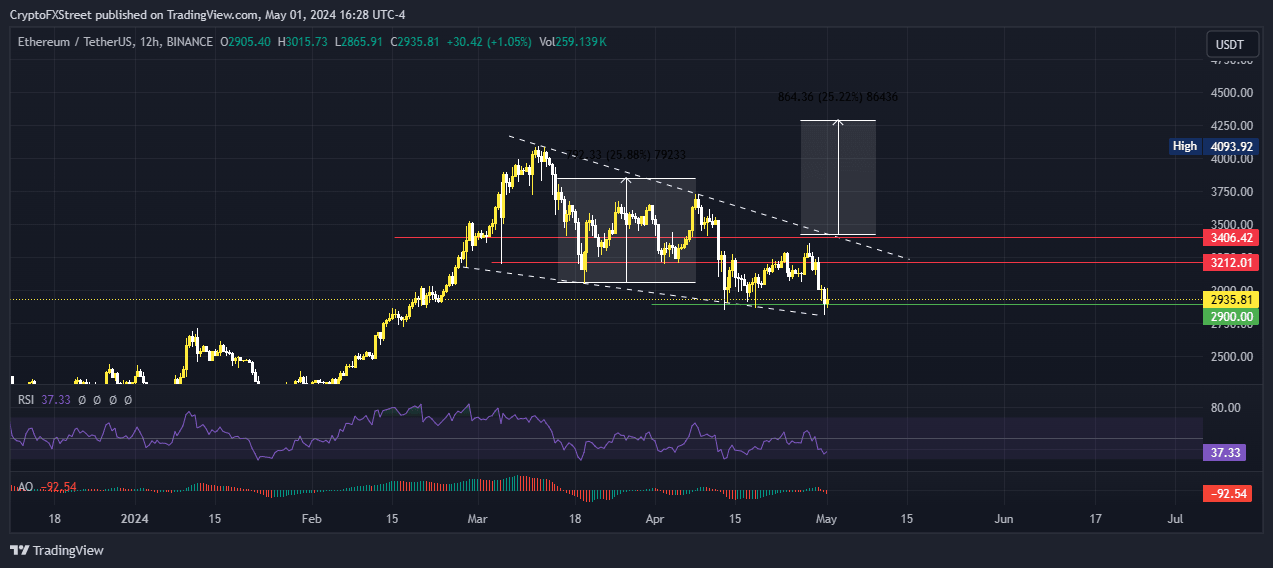Image resolution: width=1273 pixels, height=568 pixels.
Task: Click the Vol 259.139K volume readout
Action: pyautogui.click(x=573, y=42)
